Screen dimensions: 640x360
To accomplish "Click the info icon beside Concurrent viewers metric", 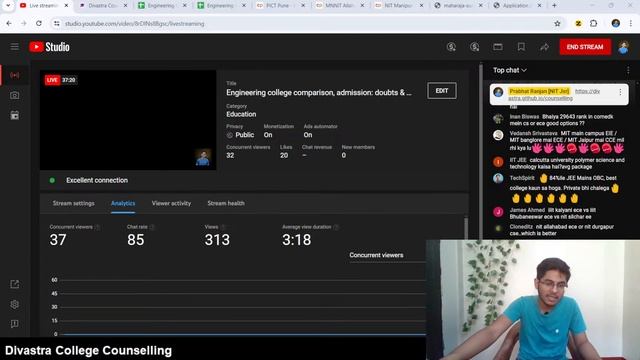I will [x=98, y=227].
